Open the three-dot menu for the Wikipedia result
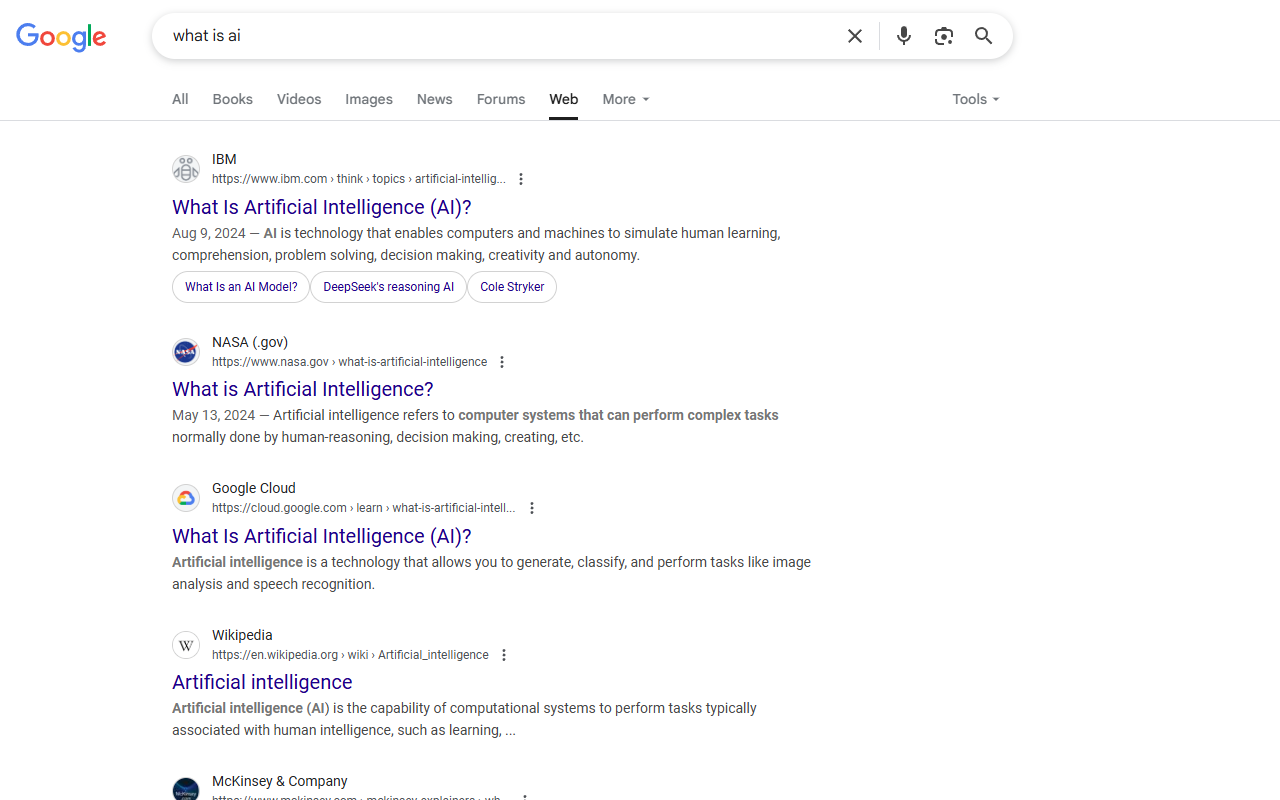 504,654
